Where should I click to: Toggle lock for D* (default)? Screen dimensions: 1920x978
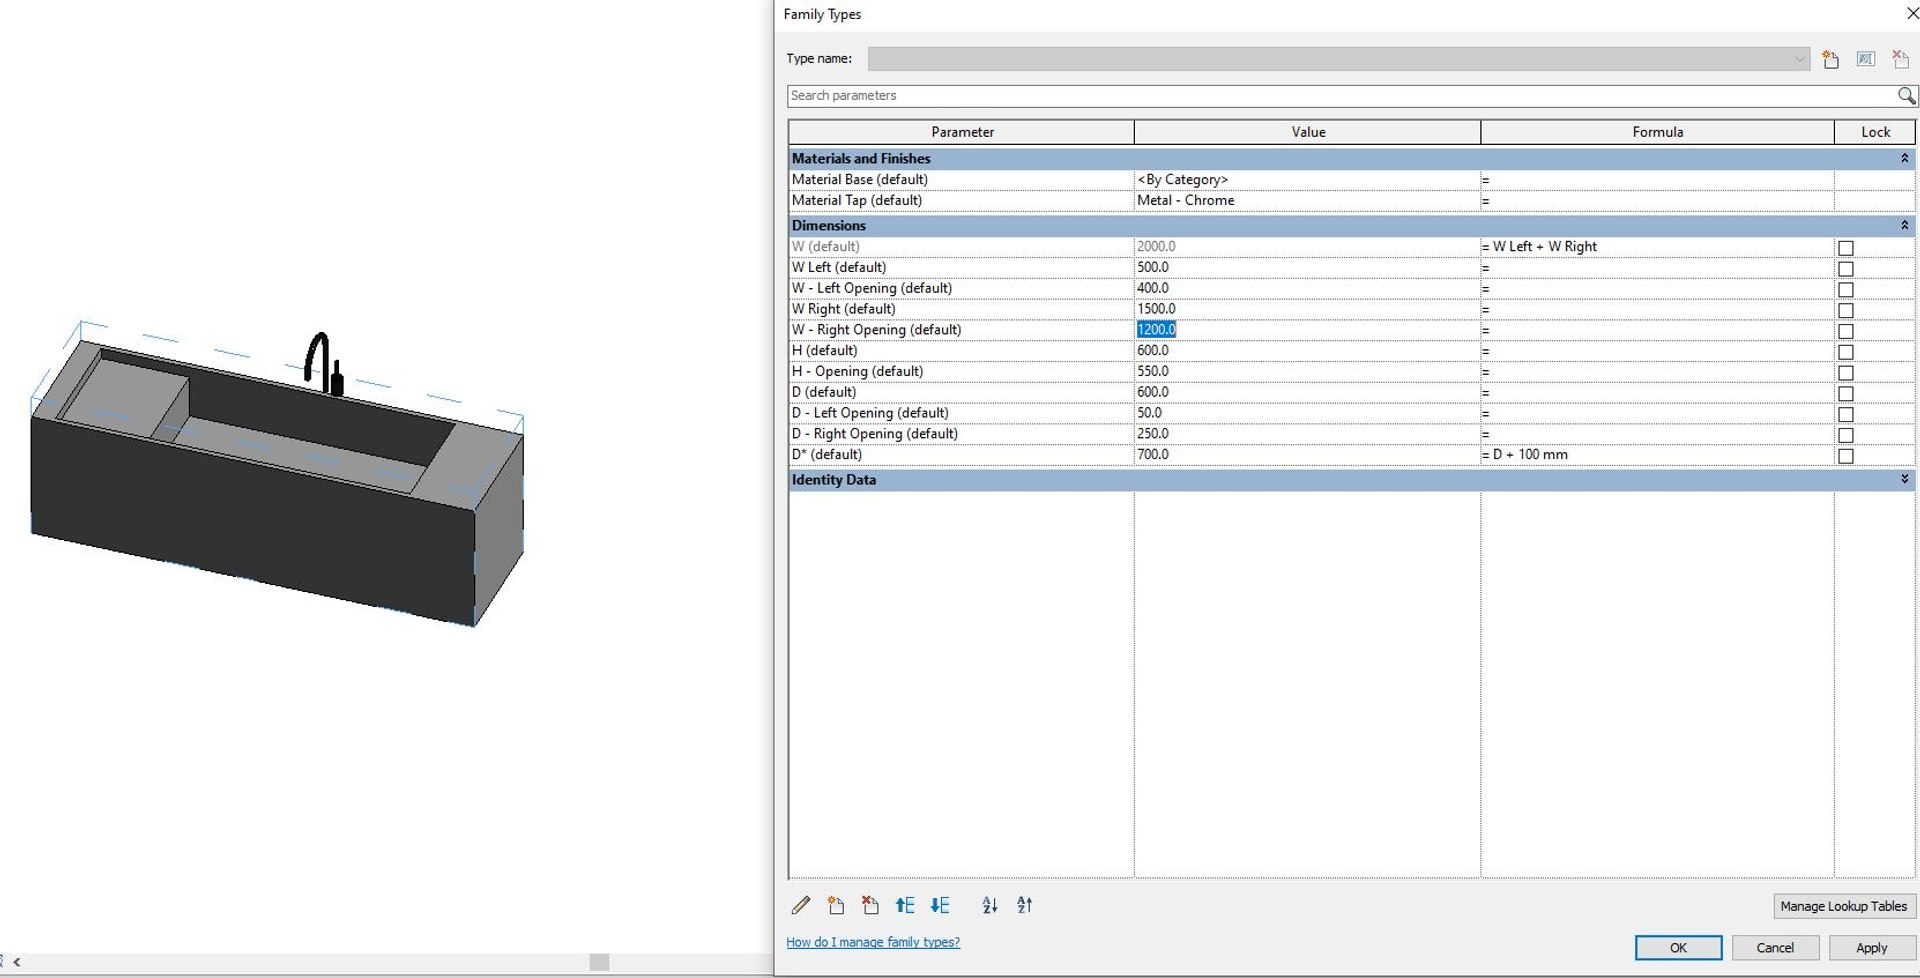click(x=1846, y=456)
